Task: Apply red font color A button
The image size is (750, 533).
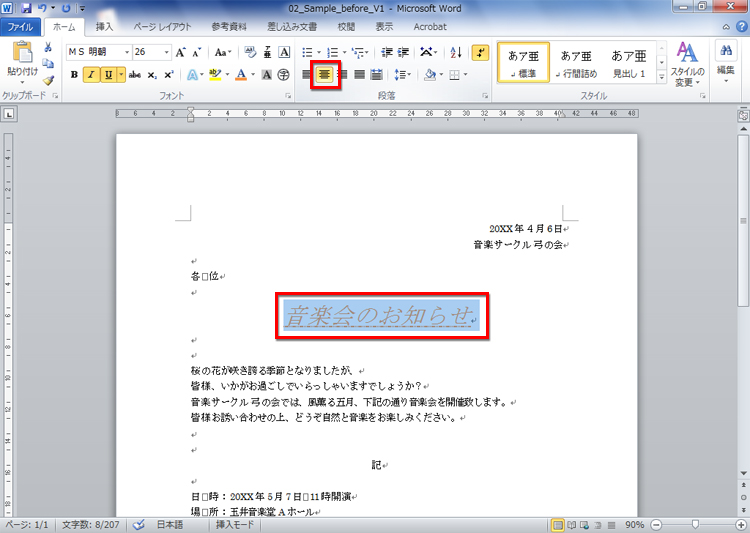Action: point(242,75)
